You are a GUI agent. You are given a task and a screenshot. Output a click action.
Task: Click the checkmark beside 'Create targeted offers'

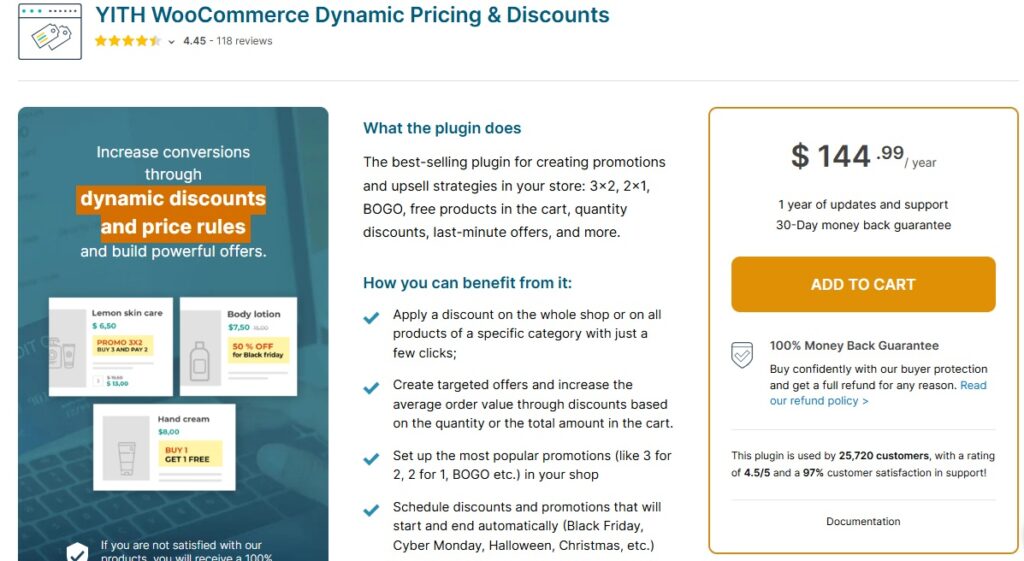tap(371, 387)
